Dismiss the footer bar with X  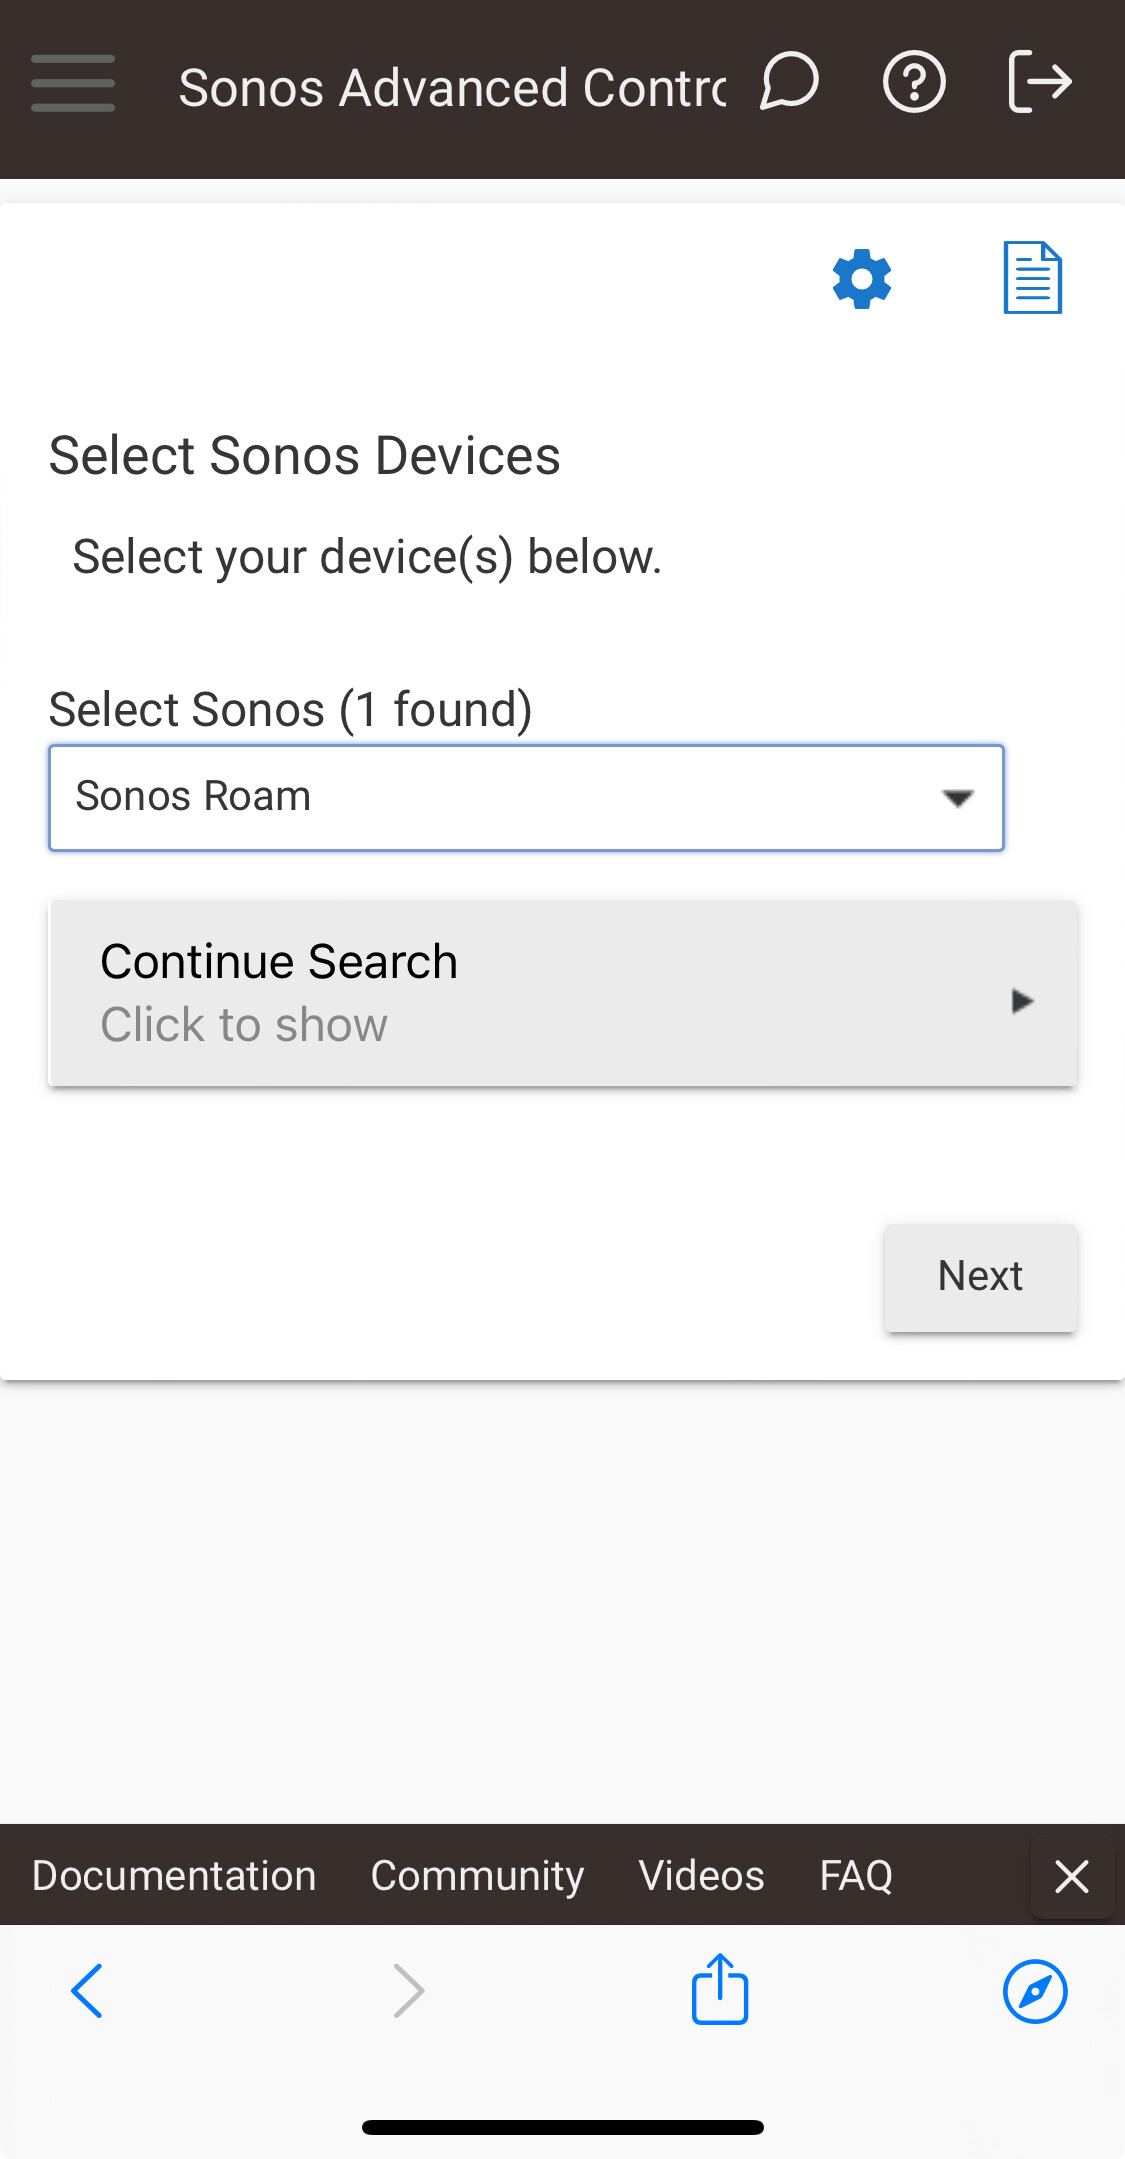click(1072, 1876)
